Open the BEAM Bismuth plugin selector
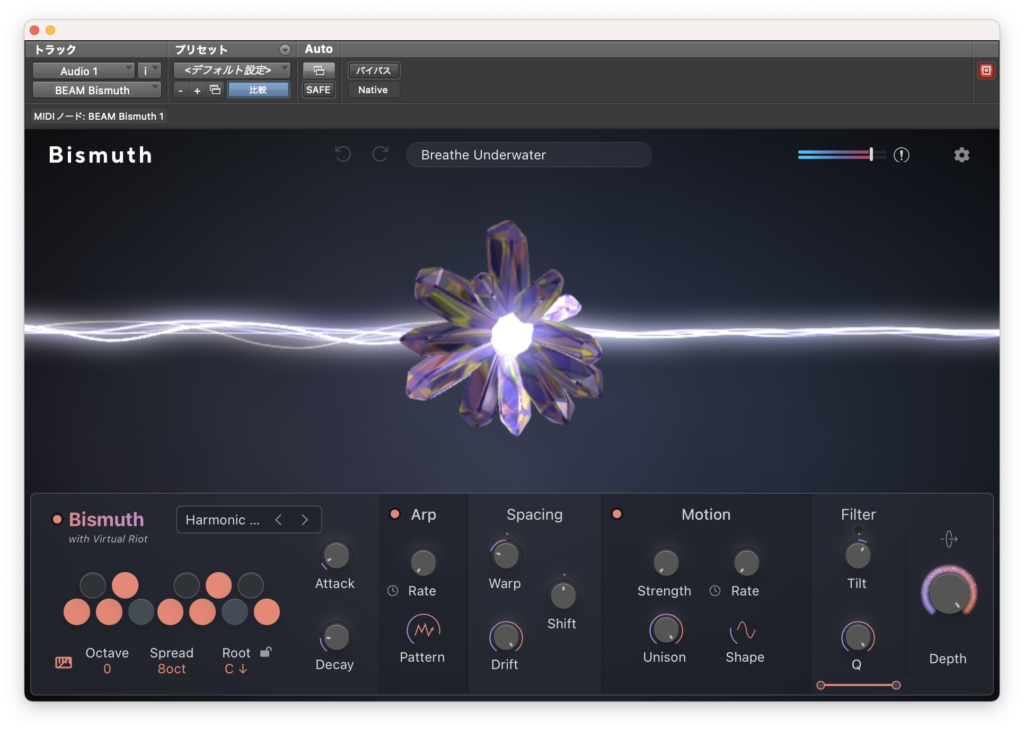 pos(97,90)
